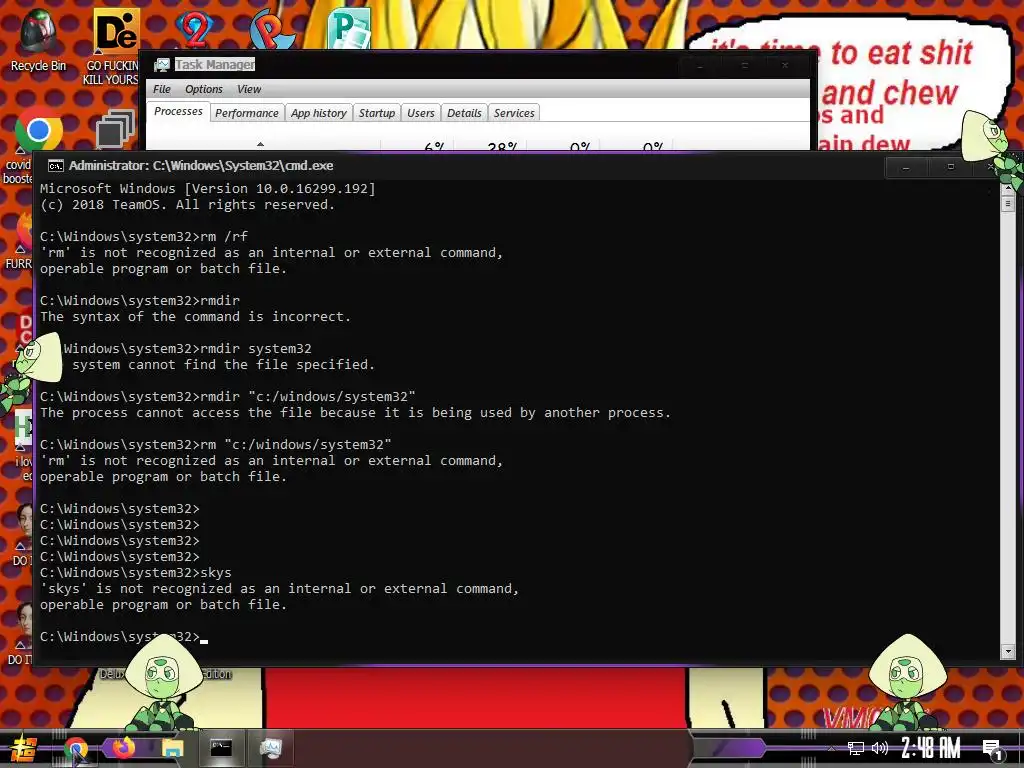This screenshot has height=768, width=1024.
Task: Click the 2:48 AM taskbar clock
Action: point(931,748)
